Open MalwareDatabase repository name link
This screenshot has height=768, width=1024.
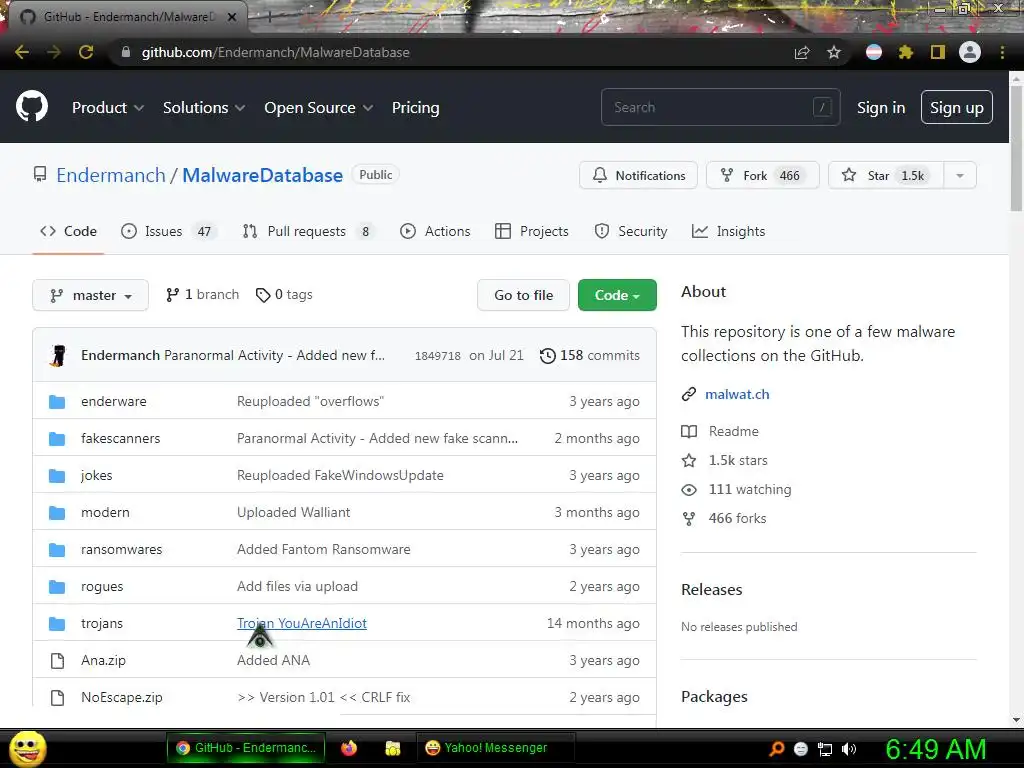point(263,175)
